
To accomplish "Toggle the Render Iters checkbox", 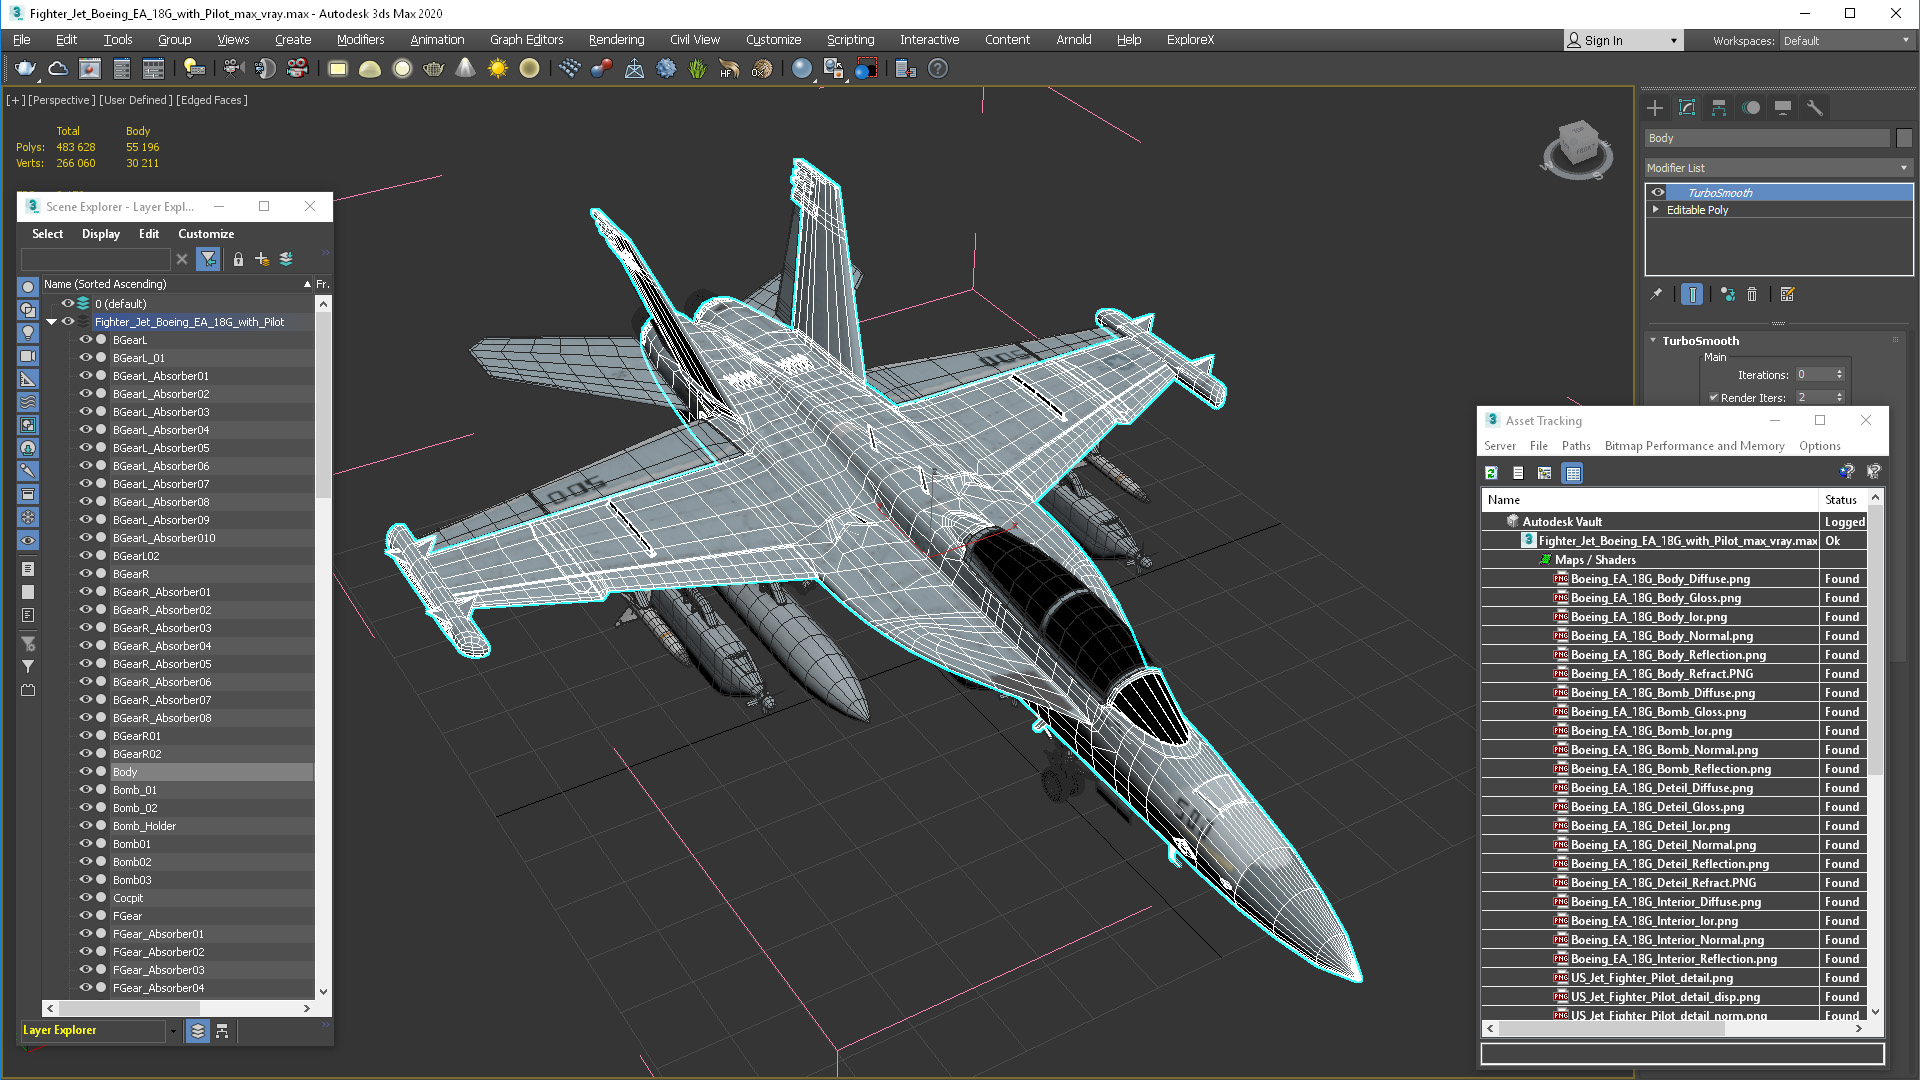I will click(x=1714, y=397).
